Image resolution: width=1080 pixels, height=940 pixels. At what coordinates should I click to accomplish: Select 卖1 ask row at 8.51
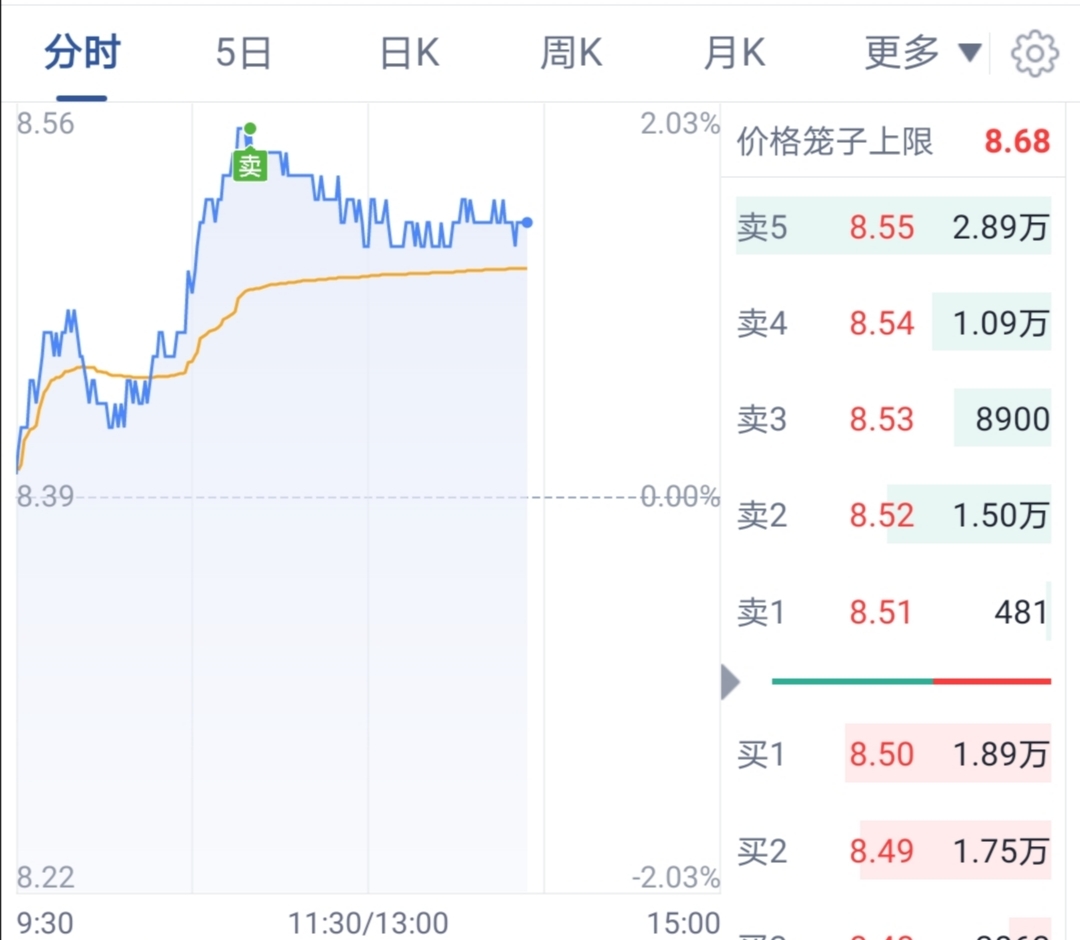(893, 612)
